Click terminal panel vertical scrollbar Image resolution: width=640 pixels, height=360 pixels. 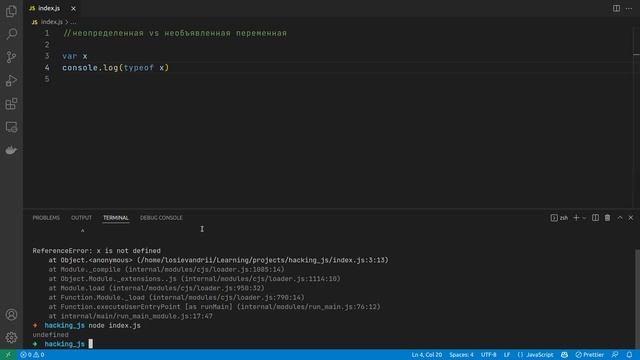coord(637,298)
